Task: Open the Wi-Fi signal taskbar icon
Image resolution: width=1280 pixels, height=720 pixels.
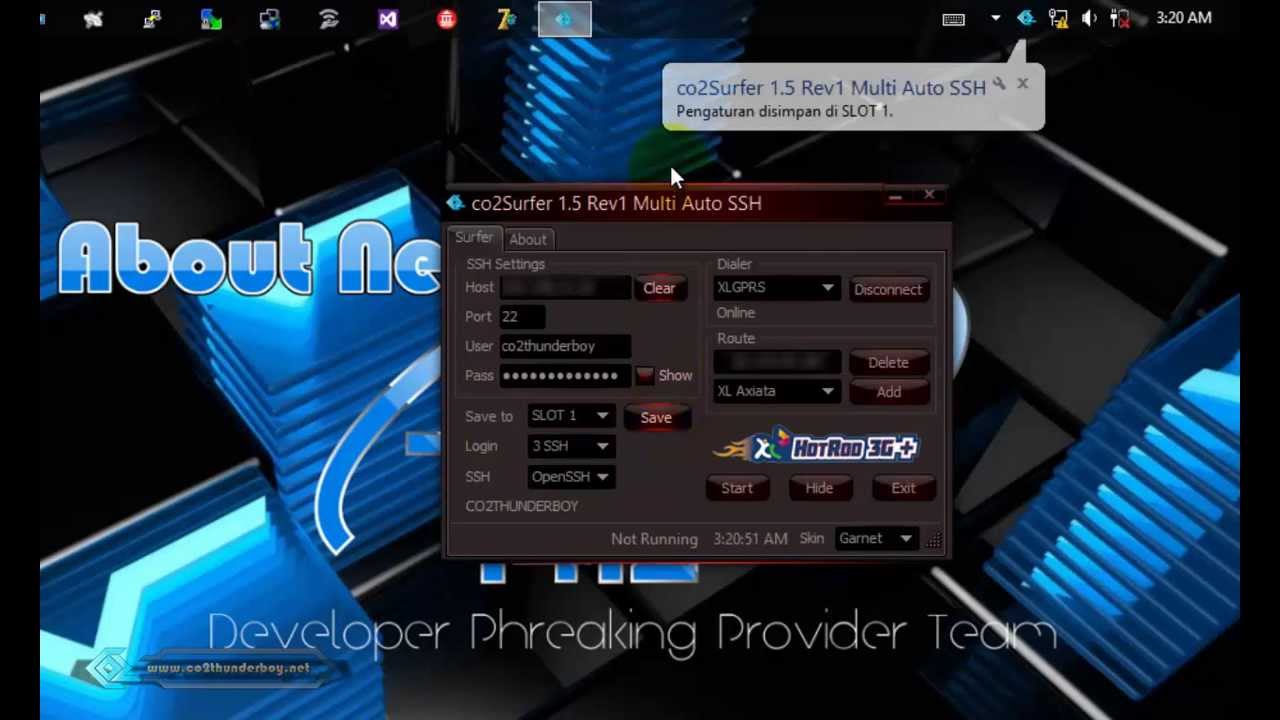Action: [x=329, y=19]
